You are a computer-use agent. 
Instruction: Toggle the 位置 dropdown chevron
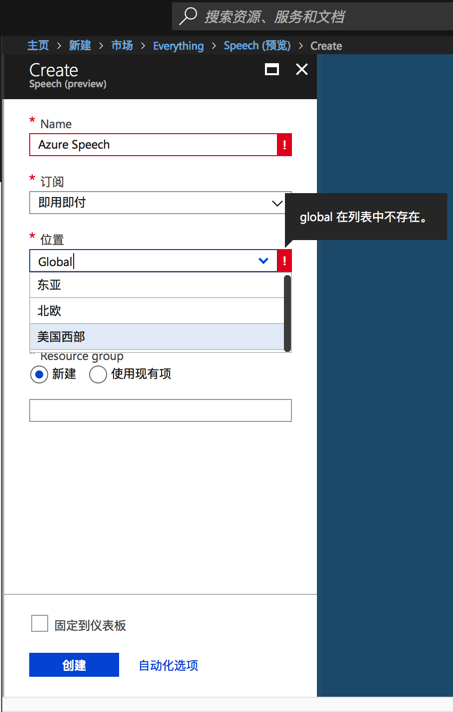pos(263,261)
